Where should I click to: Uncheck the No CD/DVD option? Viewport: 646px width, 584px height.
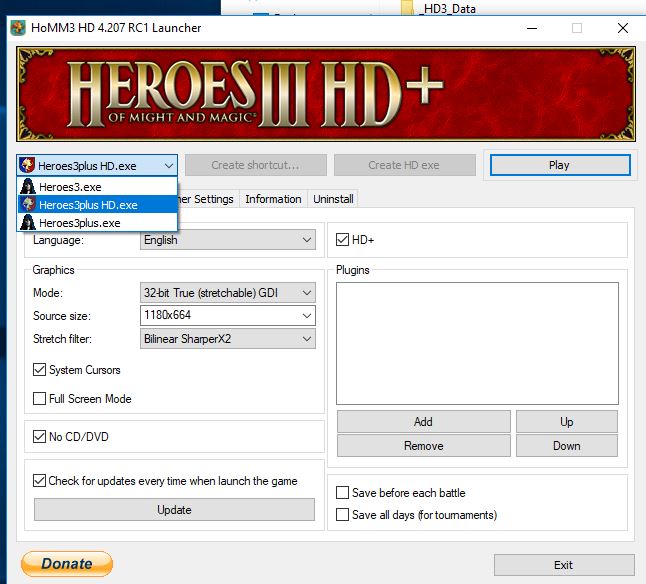[40, 436]
